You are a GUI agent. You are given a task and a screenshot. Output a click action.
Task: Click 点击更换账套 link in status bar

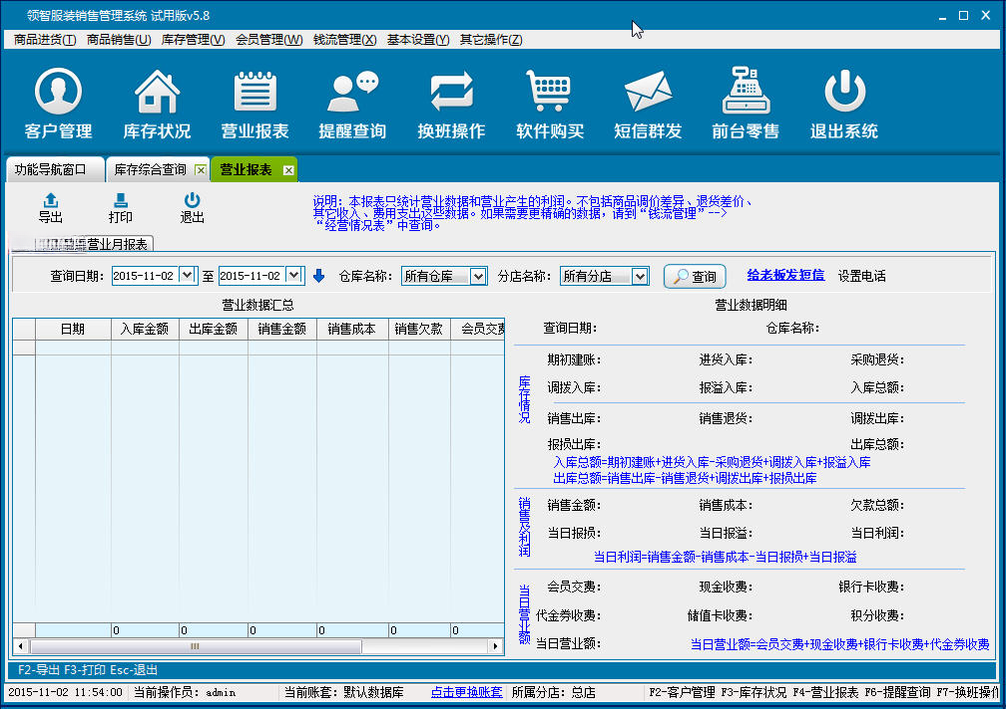[466, 692]
